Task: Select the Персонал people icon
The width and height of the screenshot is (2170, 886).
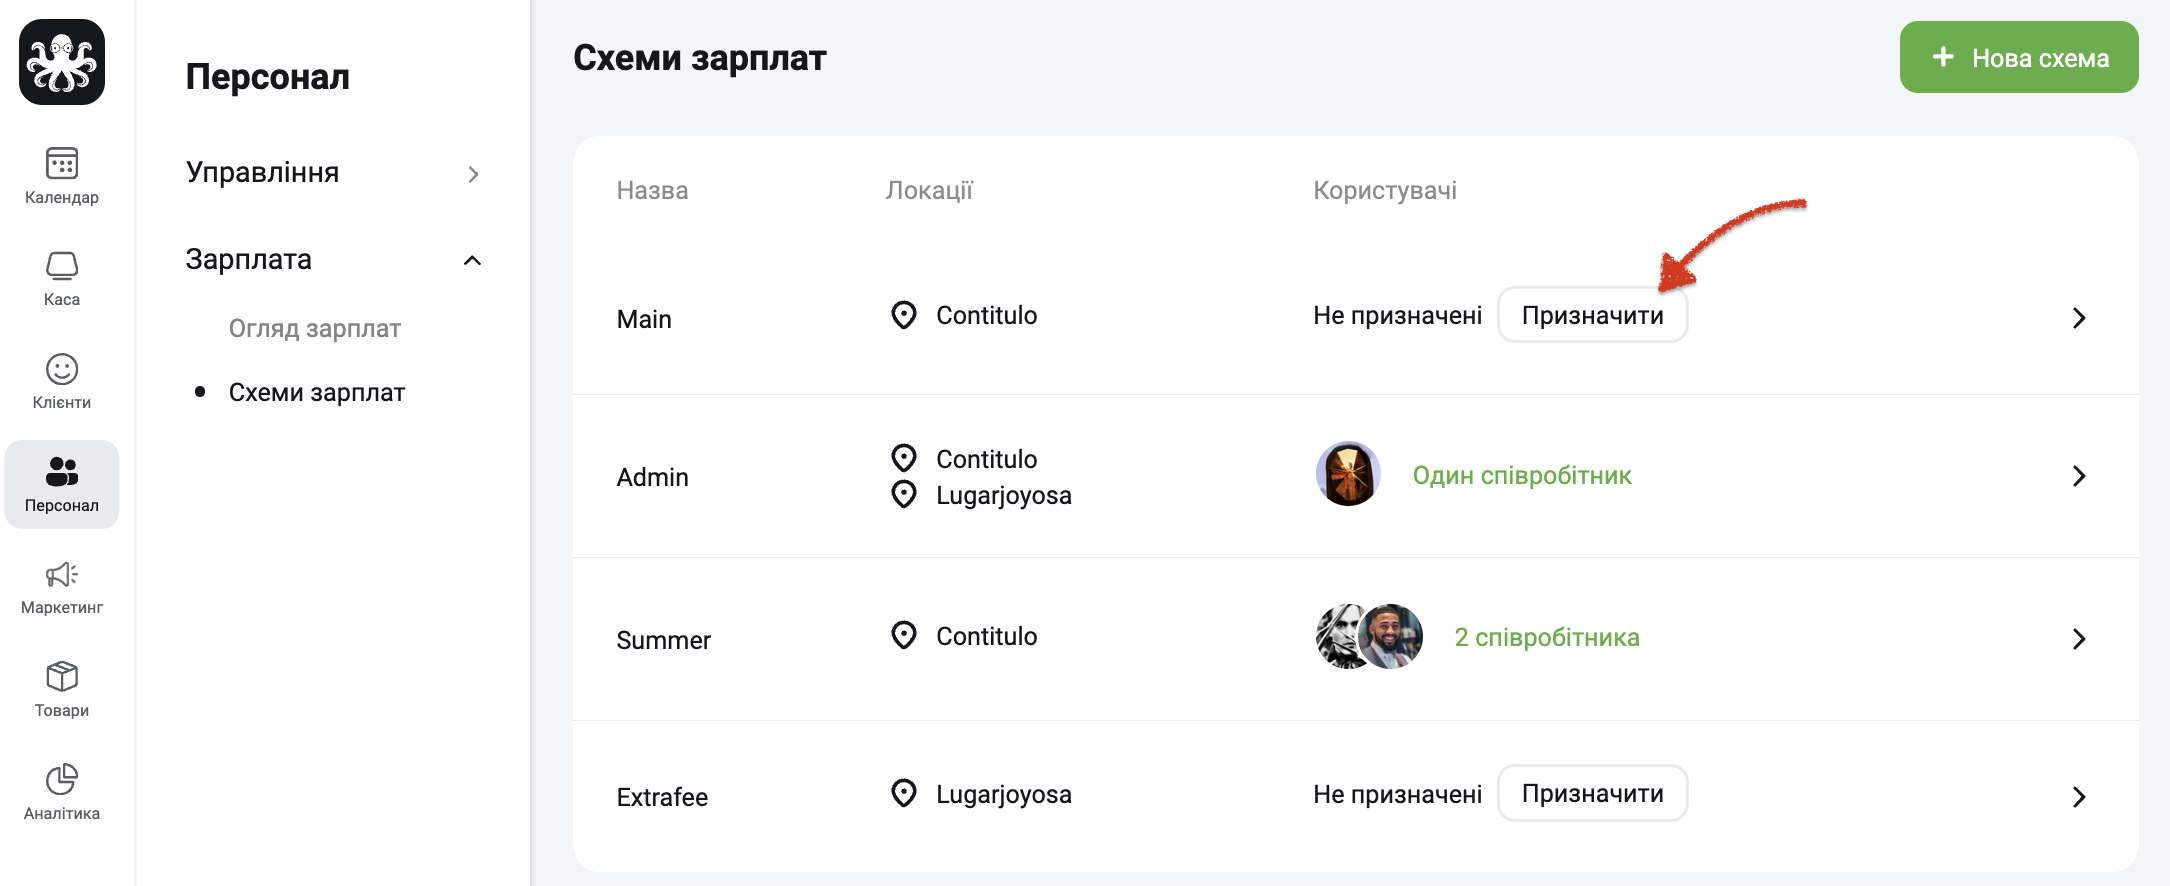Action: coord(62,471)
